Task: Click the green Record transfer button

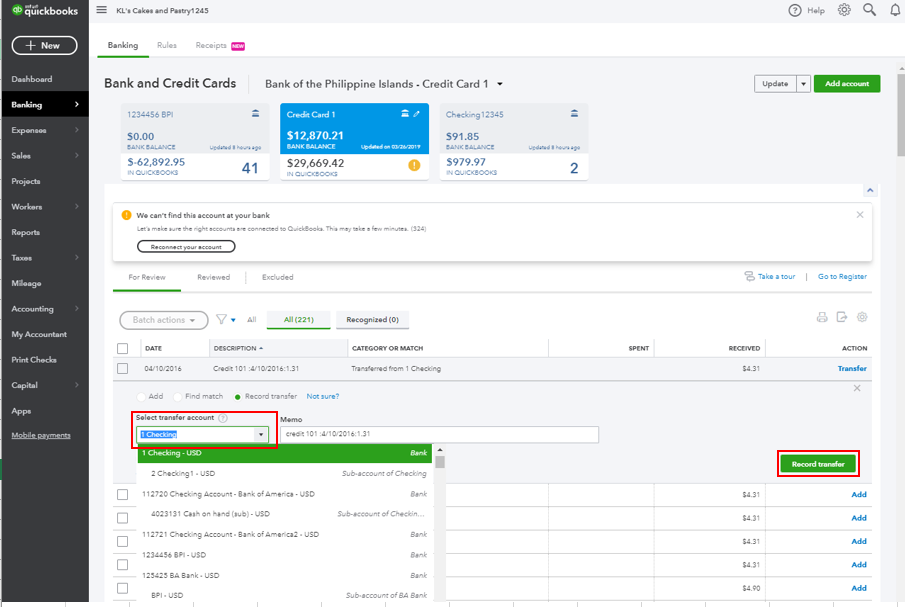Action: [818, 464]
